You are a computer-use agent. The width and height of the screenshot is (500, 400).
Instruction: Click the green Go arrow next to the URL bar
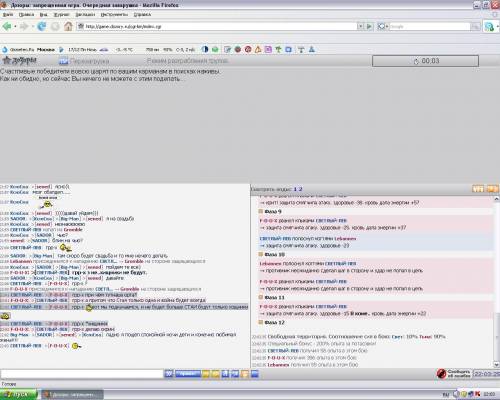point(370,26)
